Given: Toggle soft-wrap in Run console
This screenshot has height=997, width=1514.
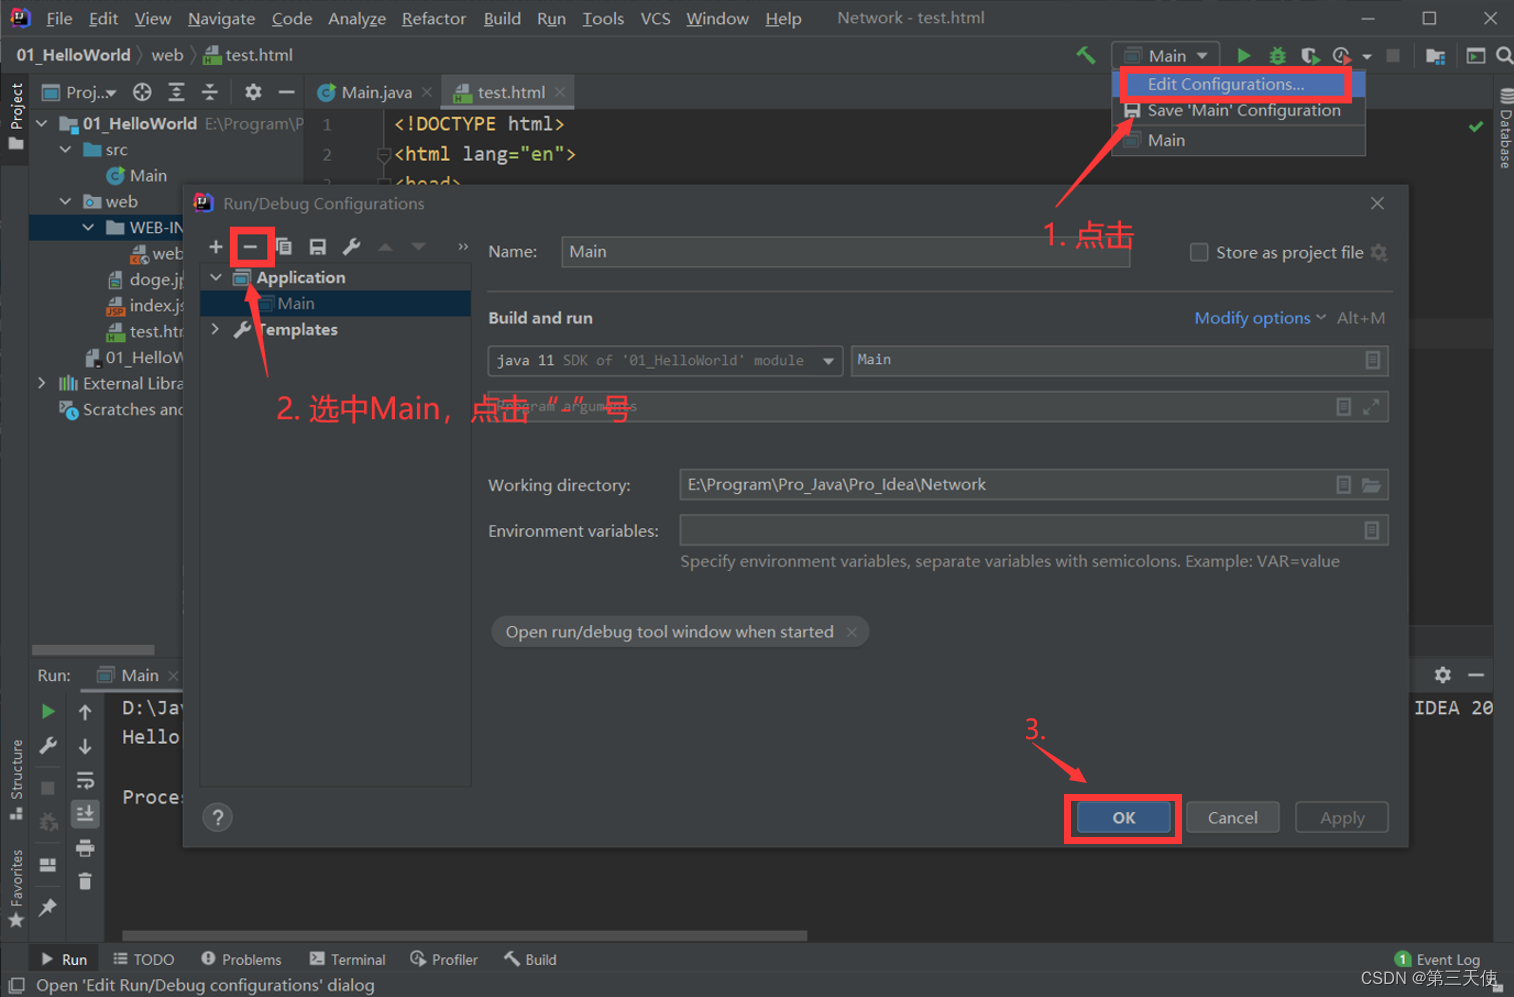Looking at the screenshot, I should tap(85, 780).
